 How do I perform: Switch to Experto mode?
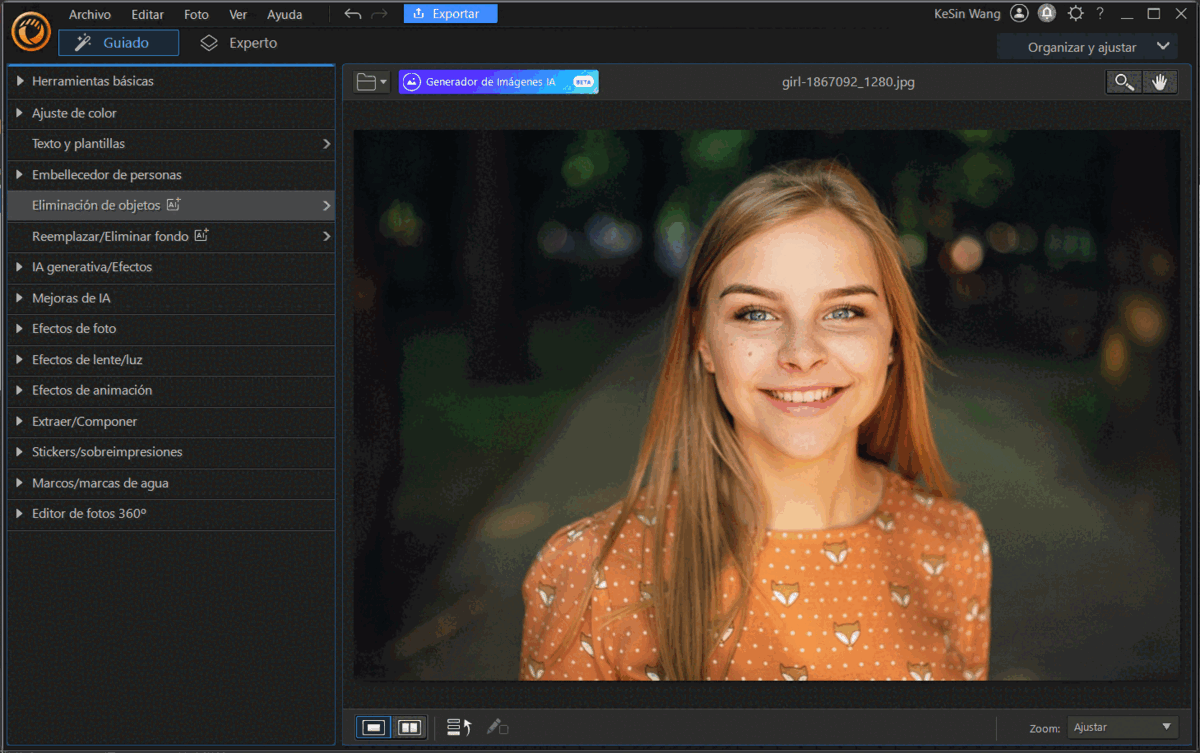pos(238,43)
